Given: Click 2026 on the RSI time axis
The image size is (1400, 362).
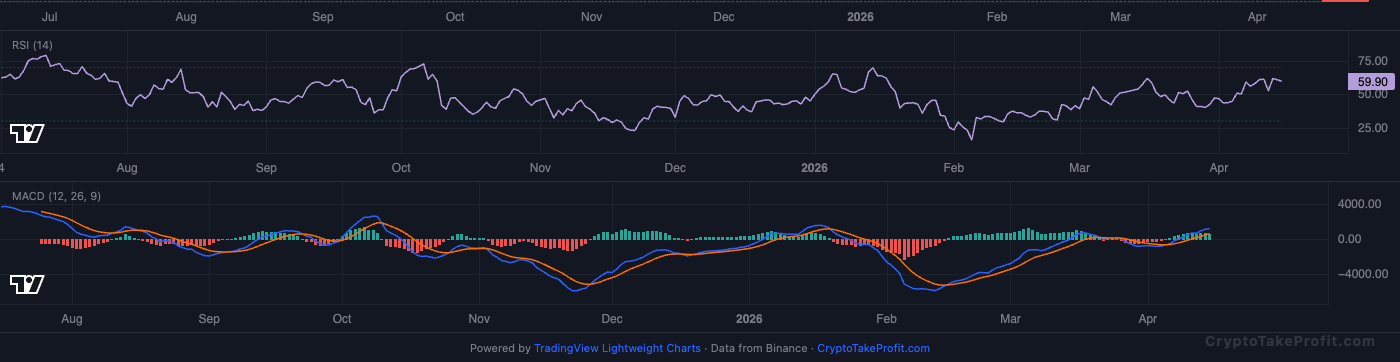Looking at the screenshot, I should click(815, 168).
